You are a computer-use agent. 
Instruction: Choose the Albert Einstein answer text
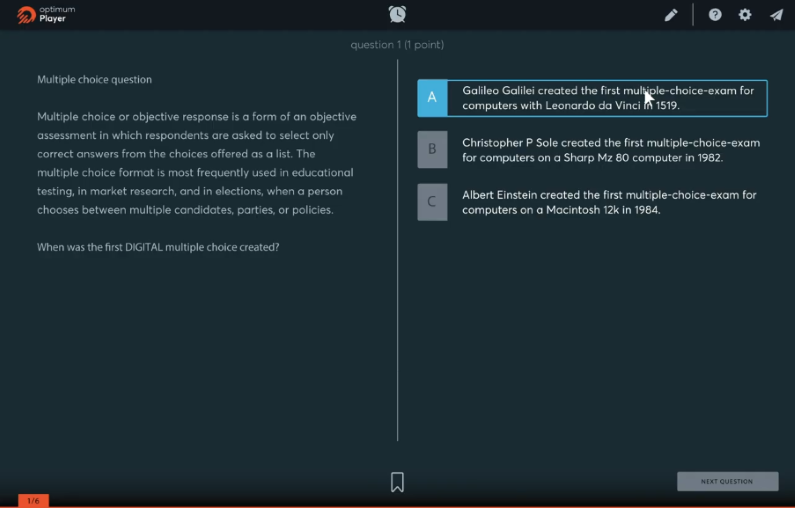(x=608, y=202)
